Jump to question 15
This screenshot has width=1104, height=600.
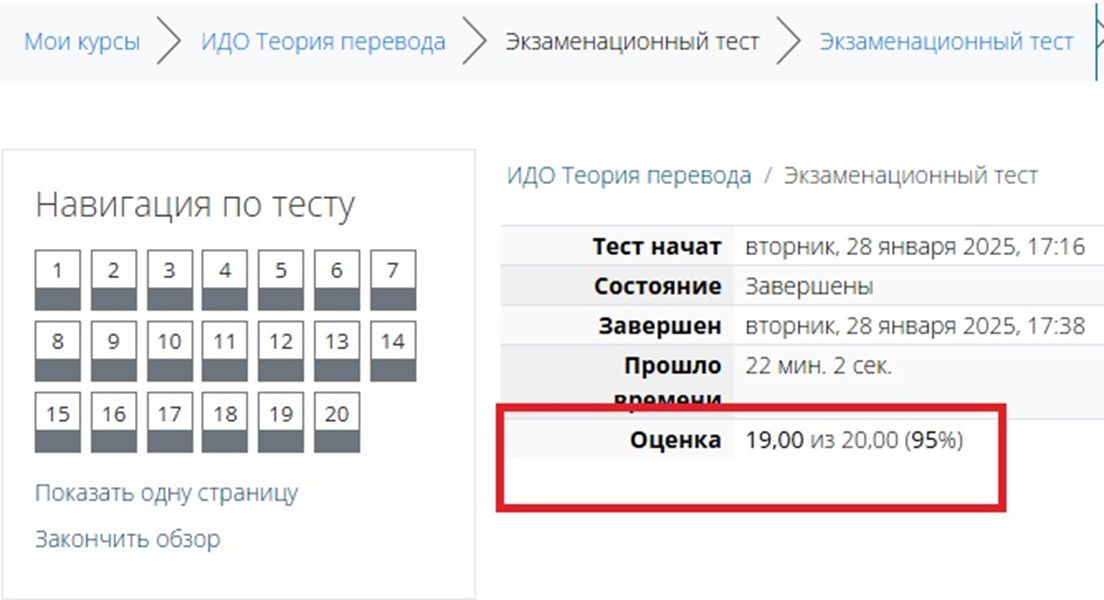(x=58, y=423)
